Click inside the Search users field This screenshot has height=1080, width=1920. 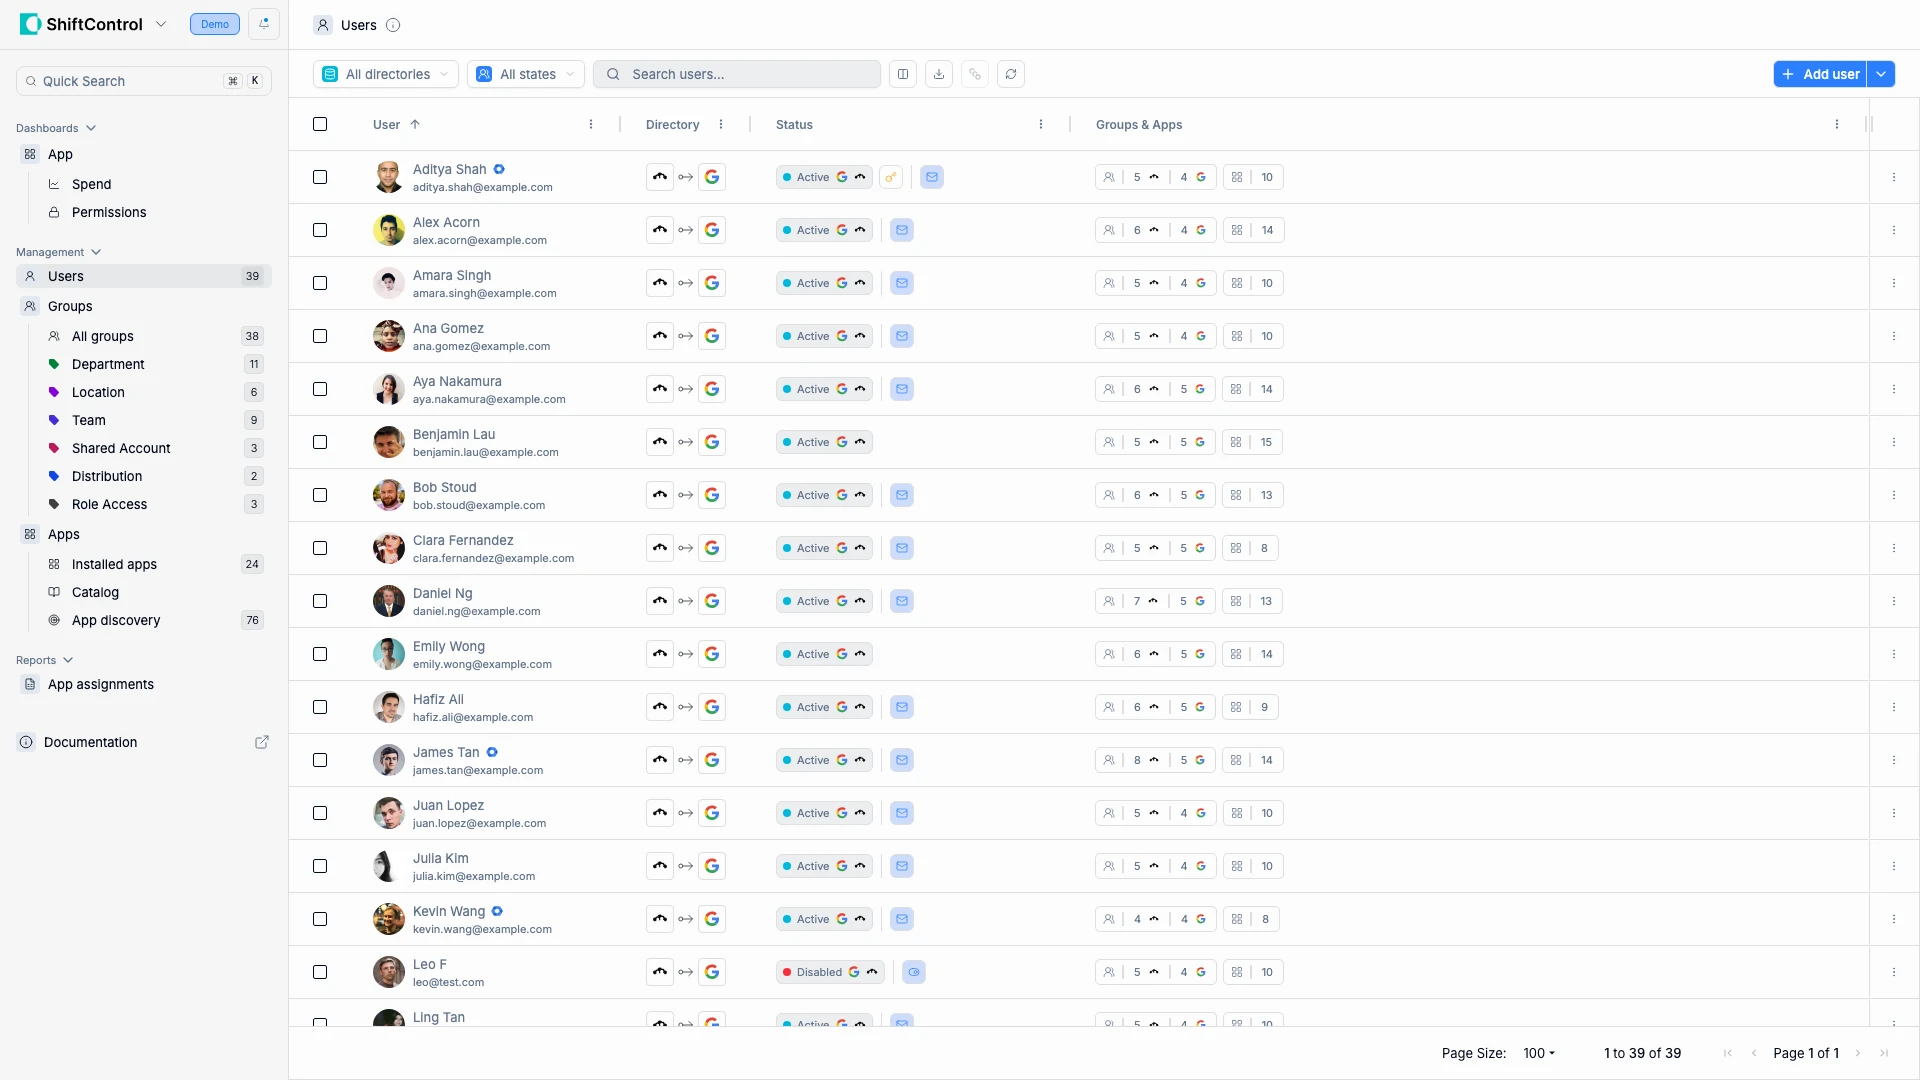click(x=737, y=74)
